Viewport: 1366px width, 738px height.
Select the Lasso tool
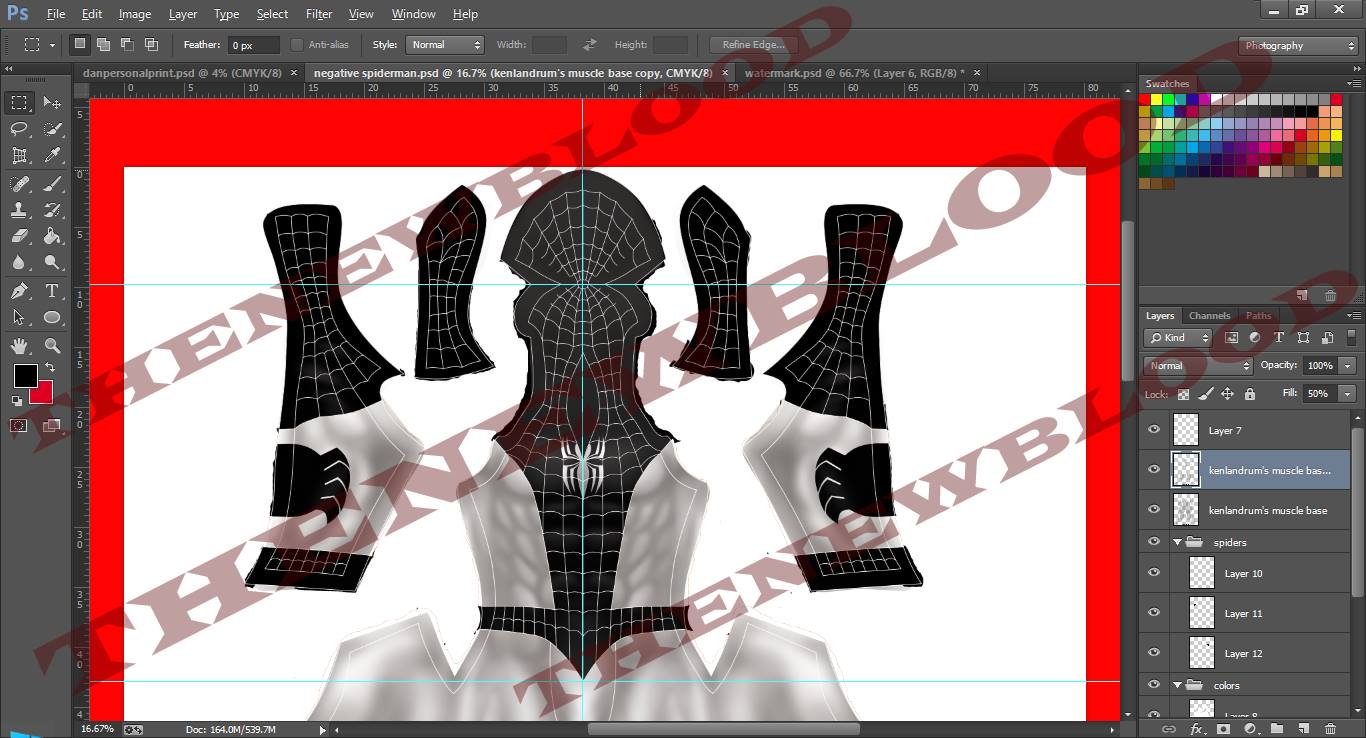click(19, 129)
